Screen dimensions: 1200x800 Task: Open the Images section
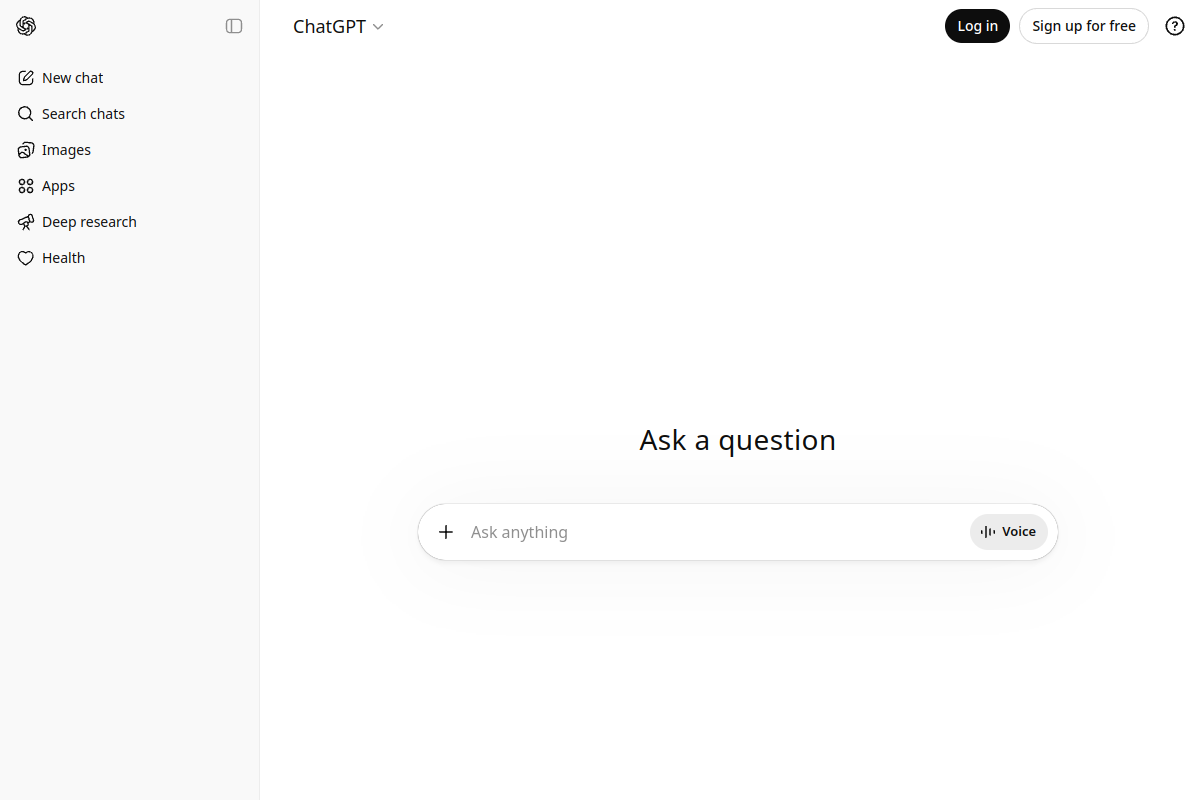click(x=66, y=149)
